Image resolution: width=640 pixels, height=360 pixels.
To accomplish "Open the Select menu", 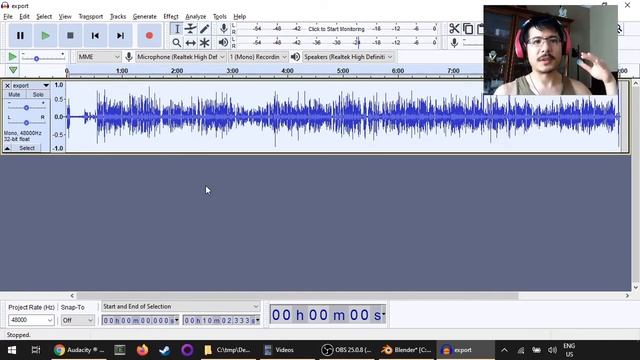I will pos(44,16).
